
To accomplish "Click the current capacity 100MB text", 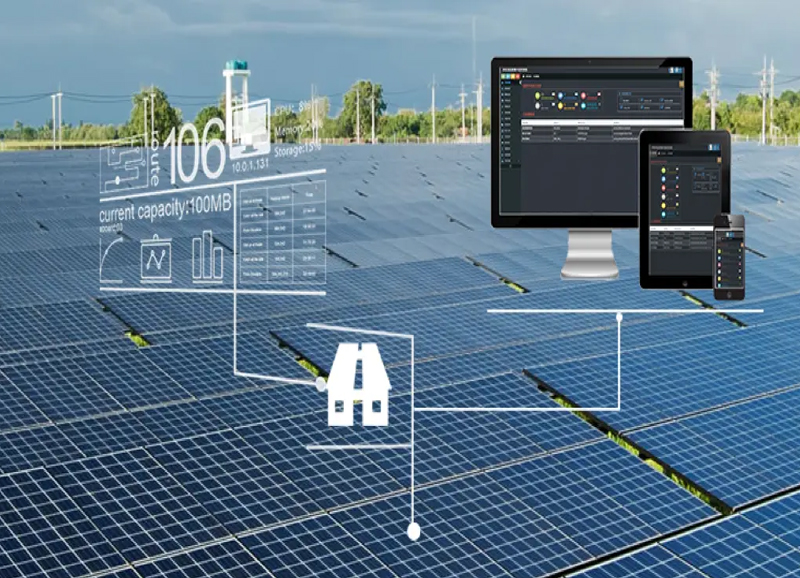I will (163, 215).
